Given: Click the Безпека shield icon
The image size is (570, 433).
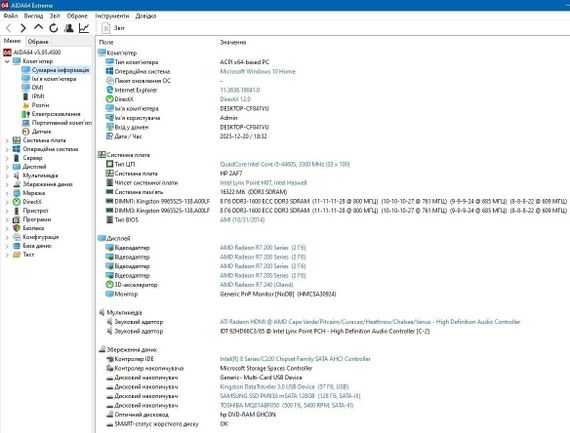Looking at the screenshot, I should (16, 228).
